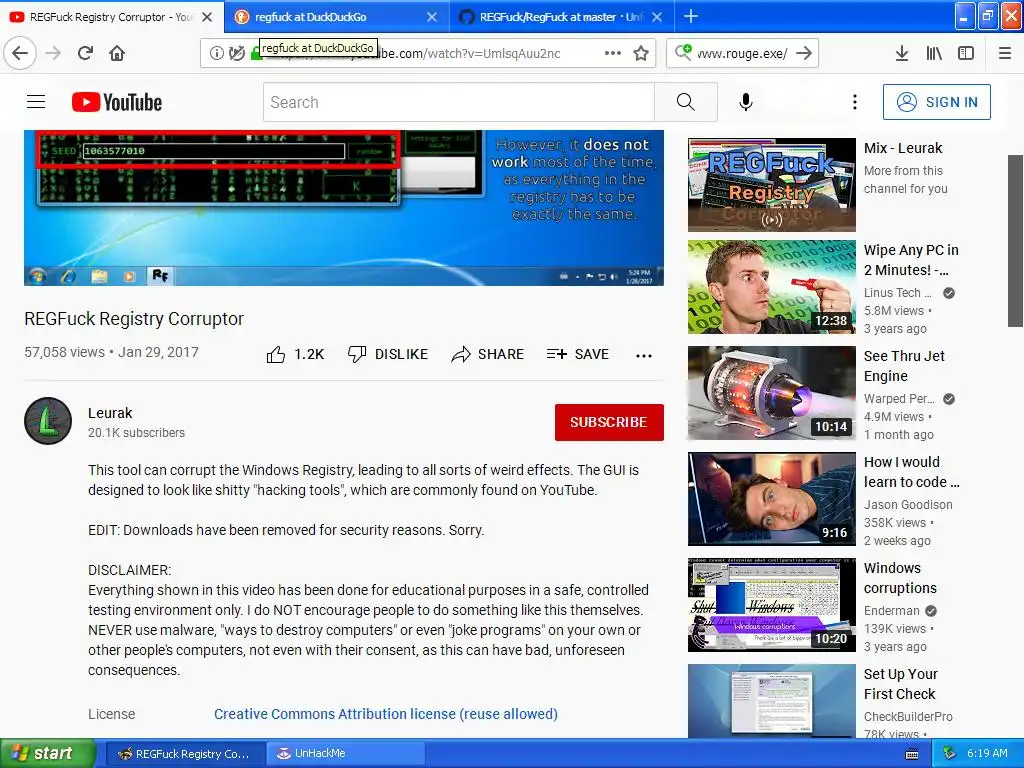Click the page vertical scrollbar thumb

tap(1015, 240)
